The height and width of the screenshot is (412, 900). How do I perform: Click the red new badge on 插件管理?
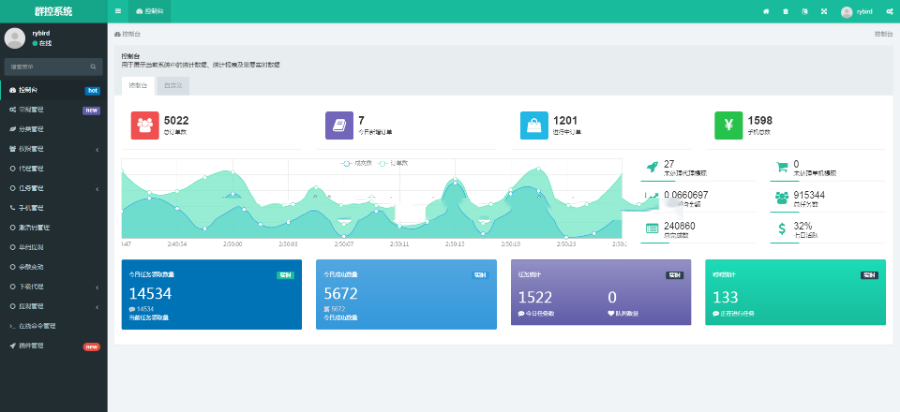91,347
